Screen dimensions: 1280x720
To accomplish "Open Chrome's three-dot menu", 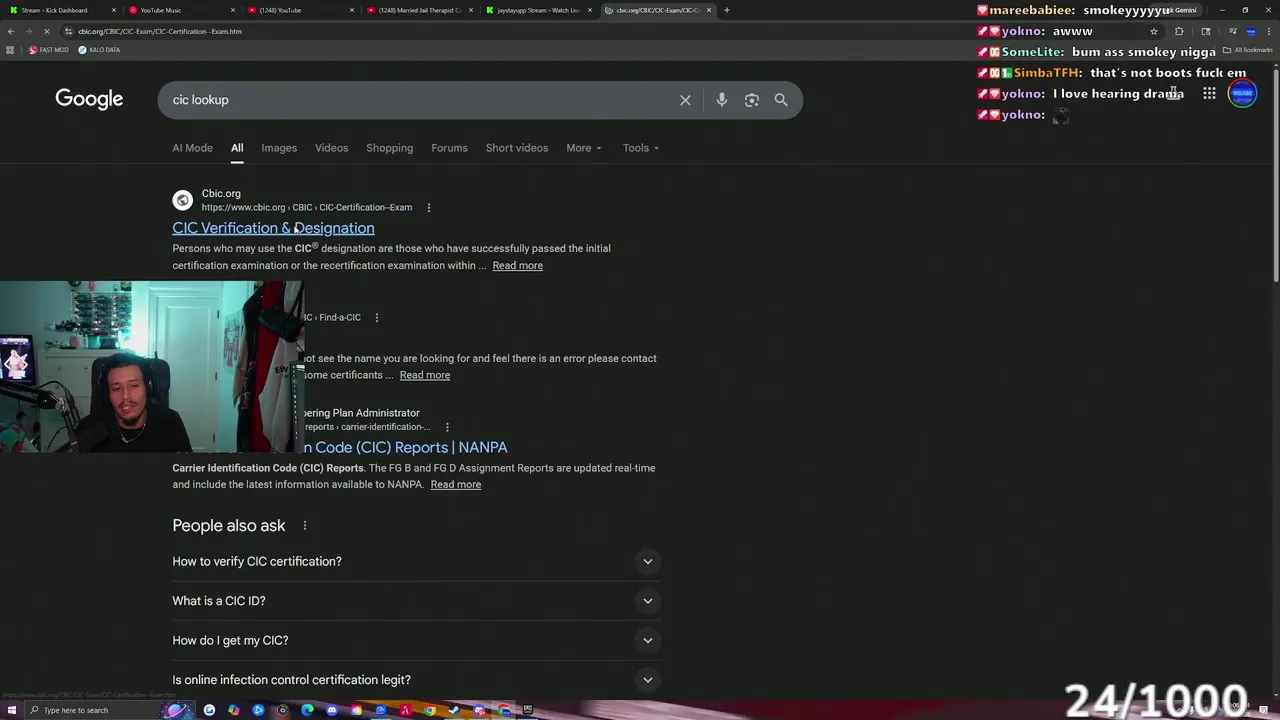I will 1269,31.
